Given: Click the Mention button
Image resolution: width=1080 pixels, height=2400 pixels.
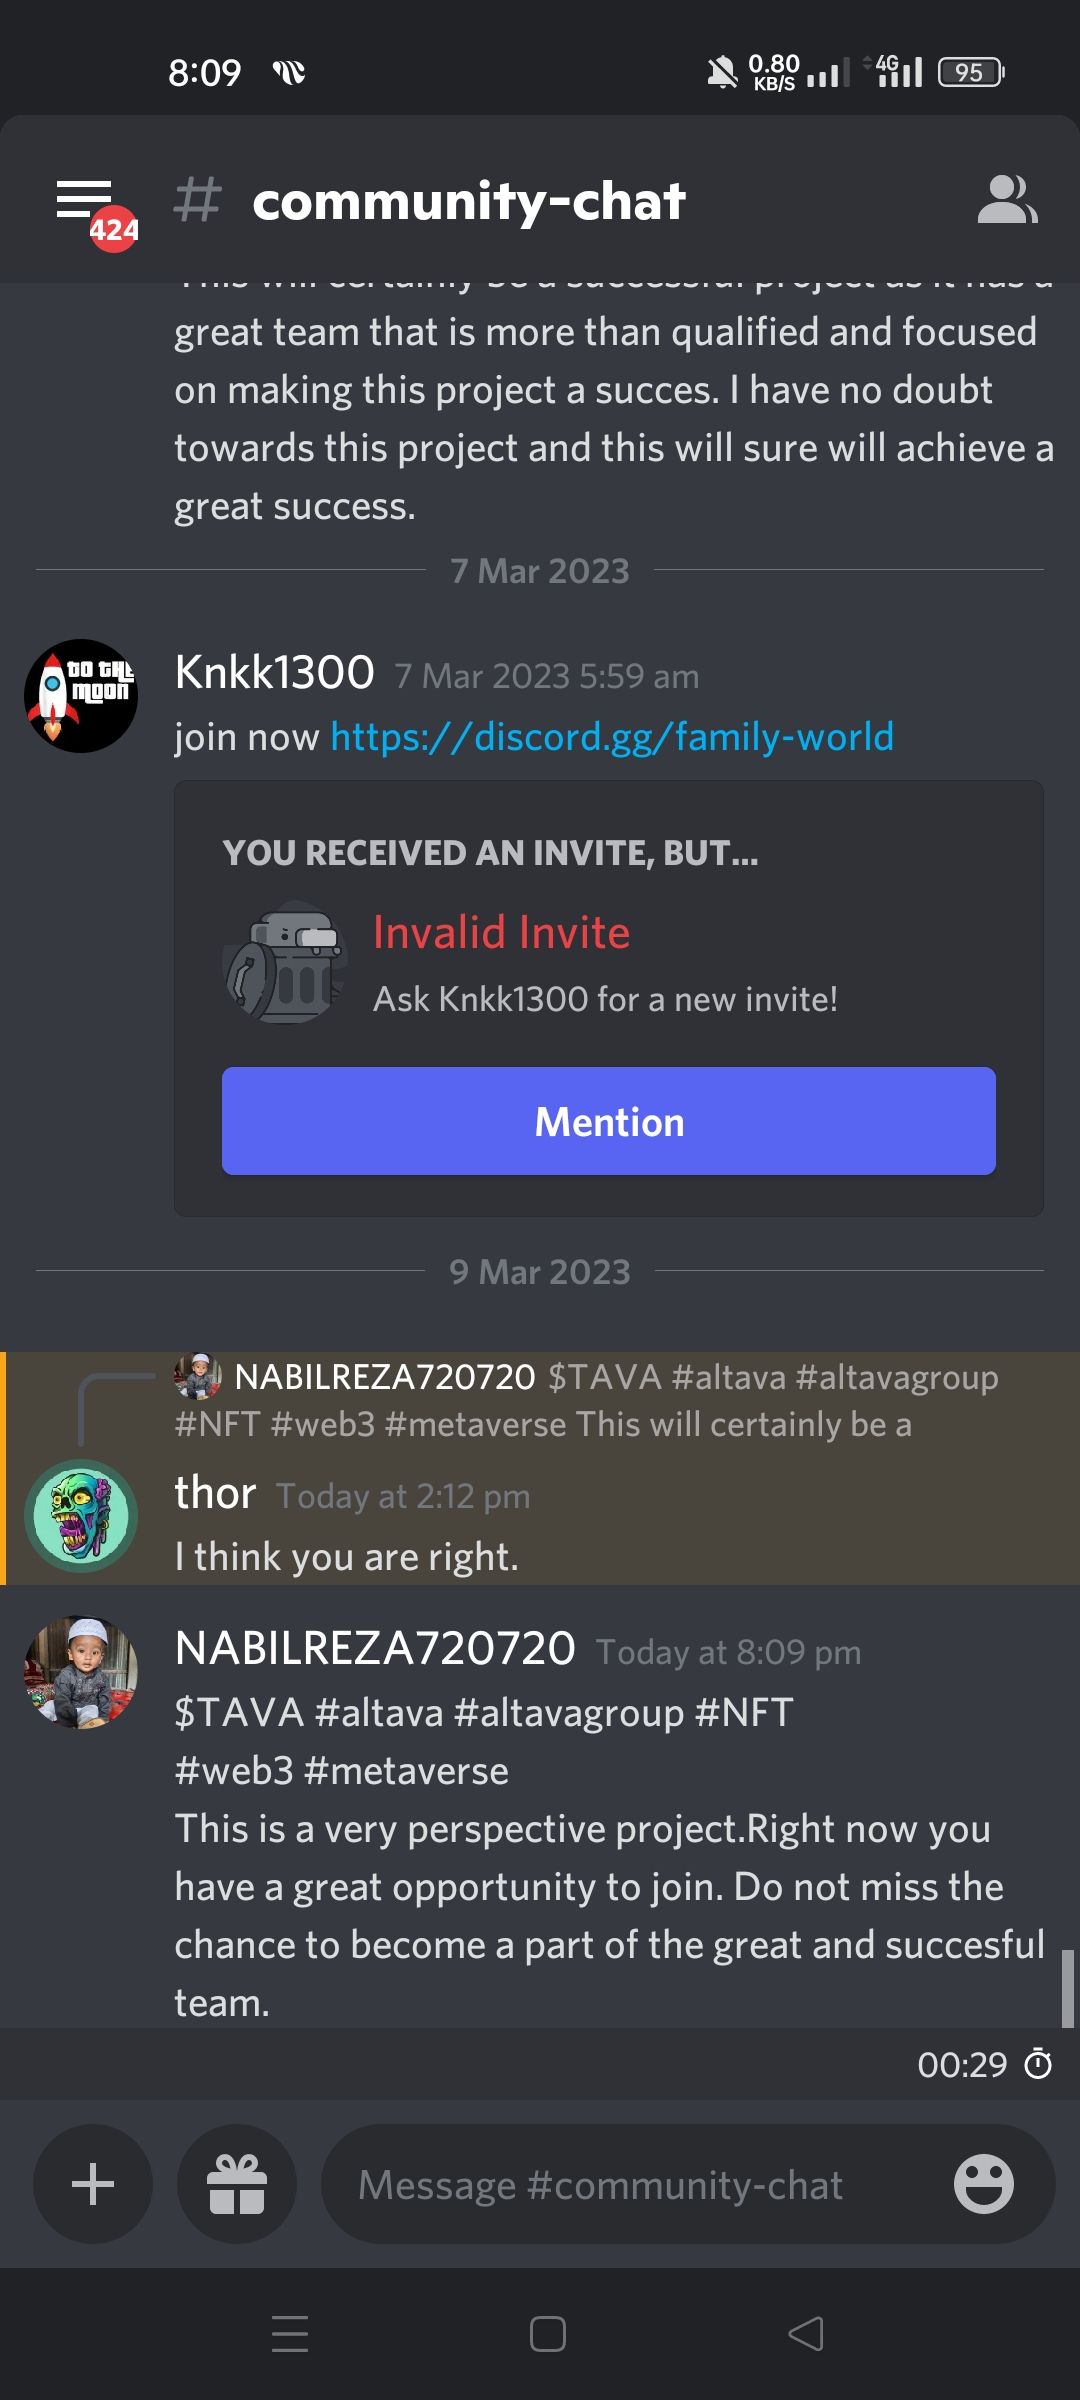Looking at the screenshot, I should pyautogui.click(x=609, y=1121).
